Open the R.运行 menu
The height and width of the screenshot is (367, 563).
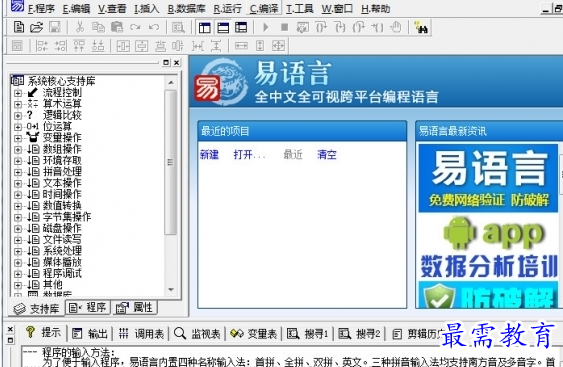click(227, 9)
